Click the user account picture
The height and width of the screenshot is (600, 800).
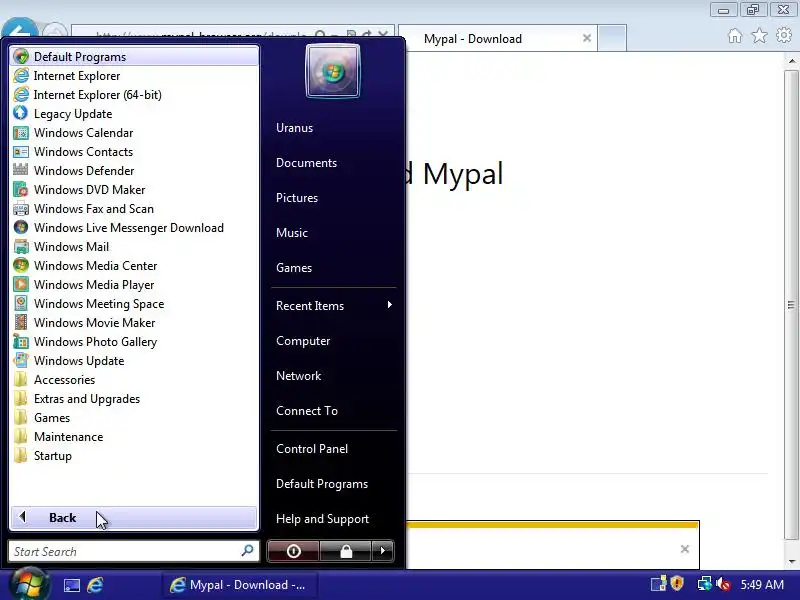click(333, 71)
